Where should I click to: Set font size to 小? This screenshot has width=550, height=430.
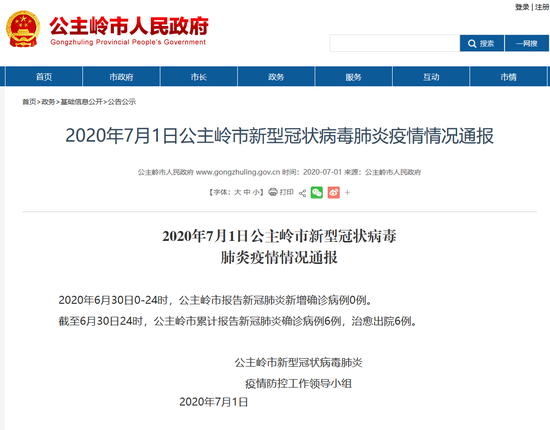coord(256,192)
